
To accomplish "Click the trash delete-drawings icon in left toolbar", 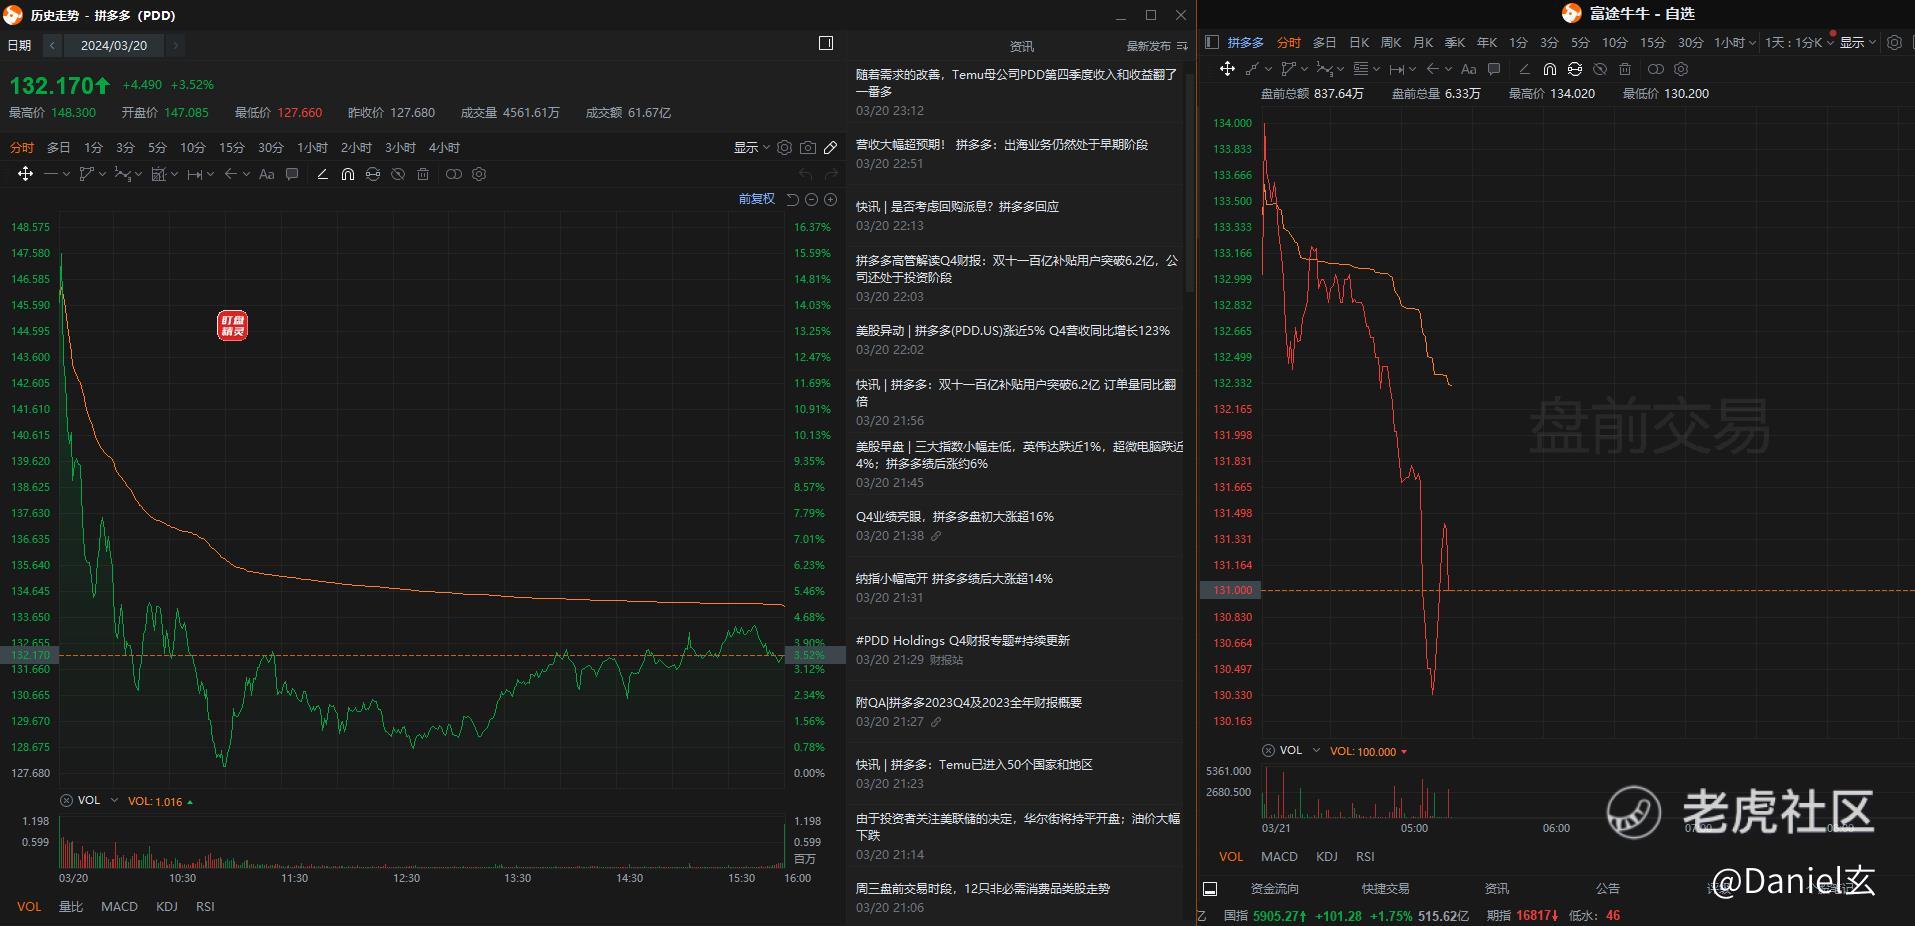I will point(423,174).
